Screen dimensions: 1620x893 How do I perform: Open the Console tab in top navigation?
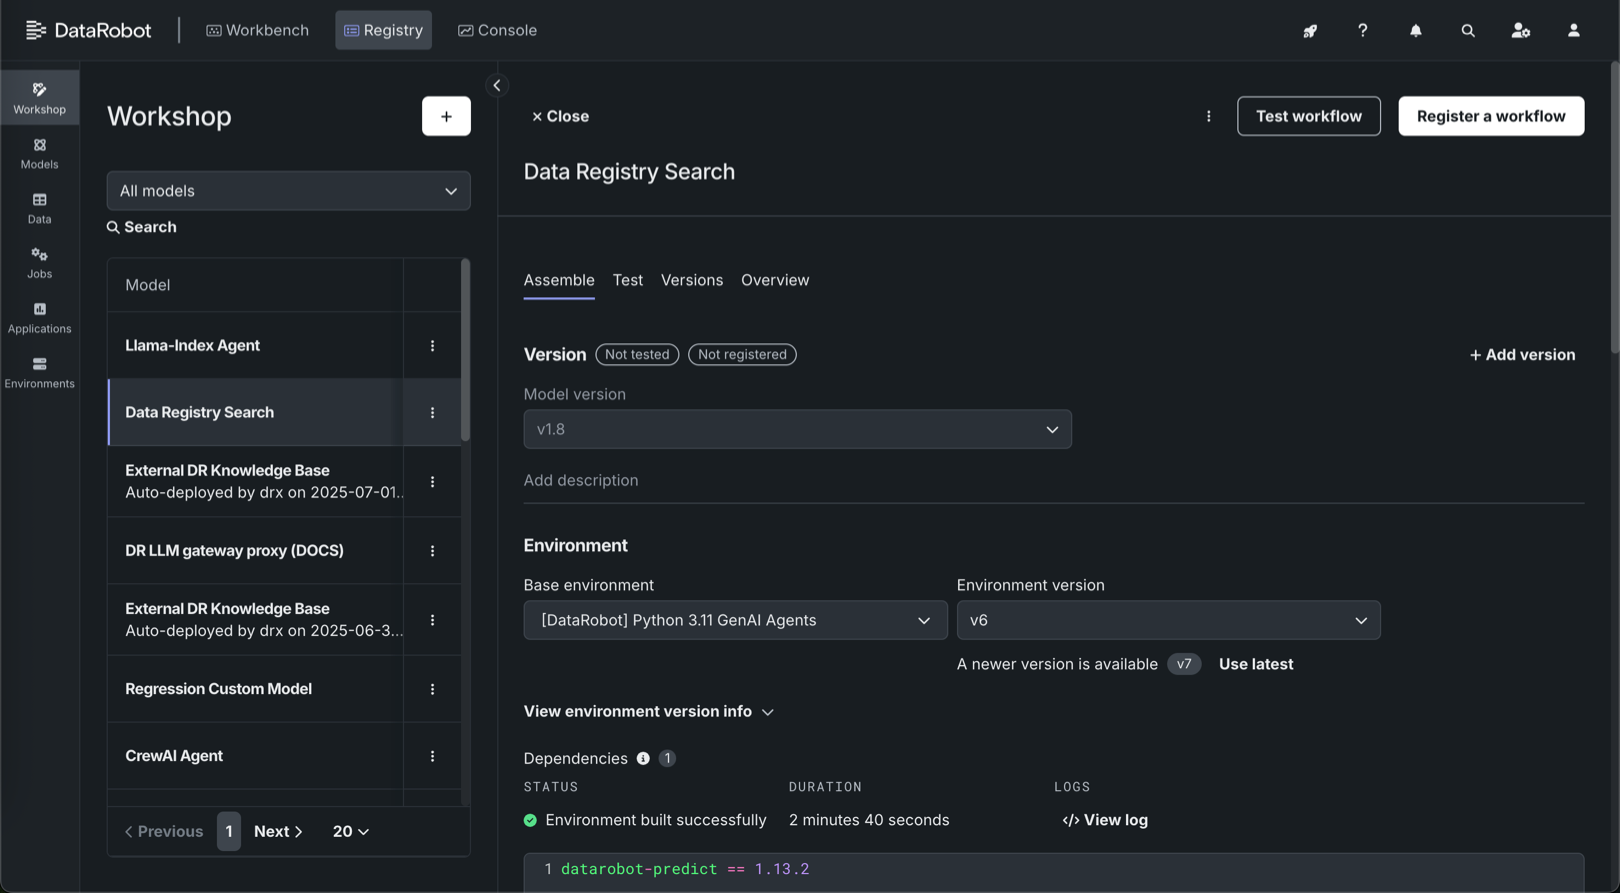497,30
